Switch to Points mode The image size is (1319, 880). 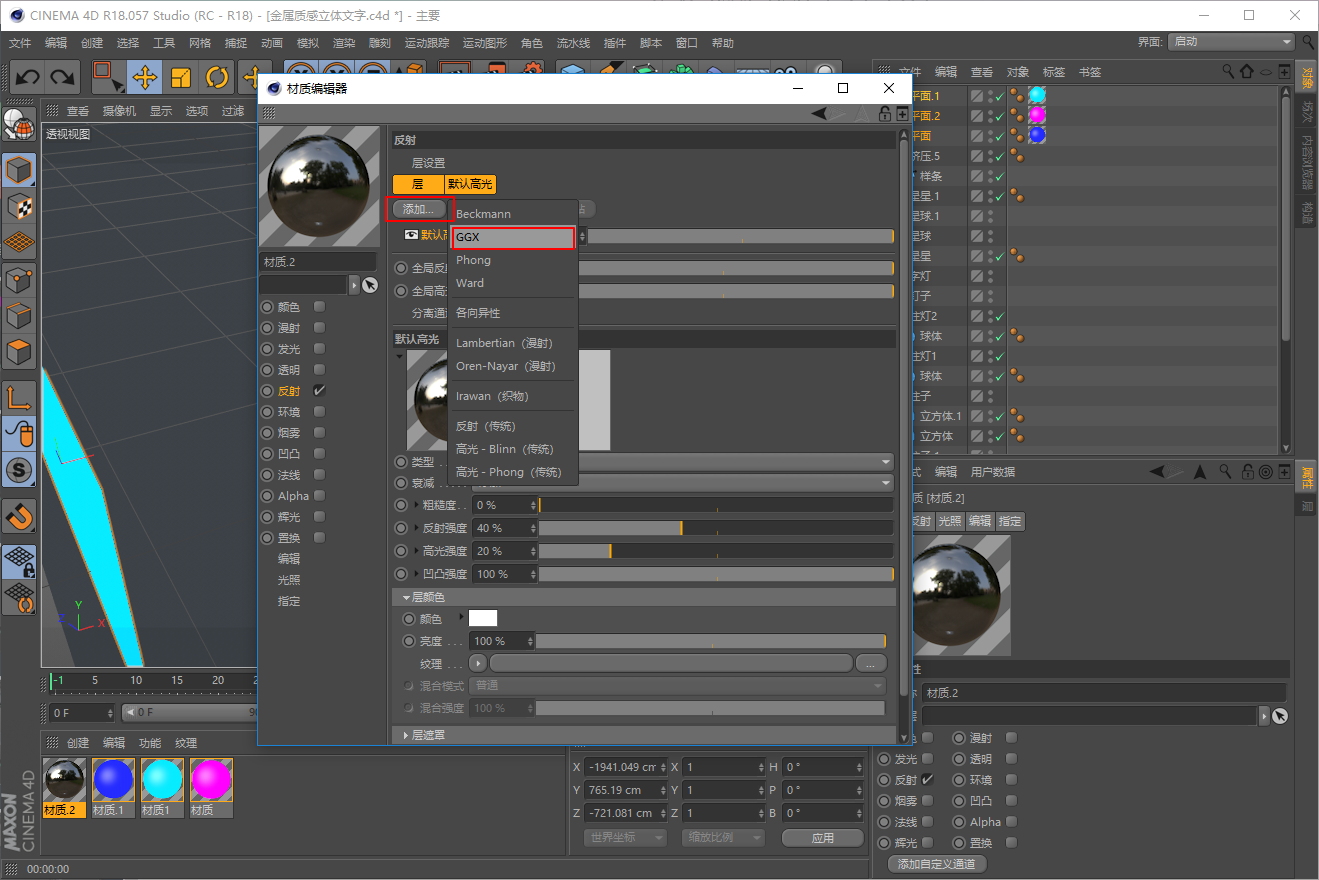pyautogui.click(x=20, y=280)
